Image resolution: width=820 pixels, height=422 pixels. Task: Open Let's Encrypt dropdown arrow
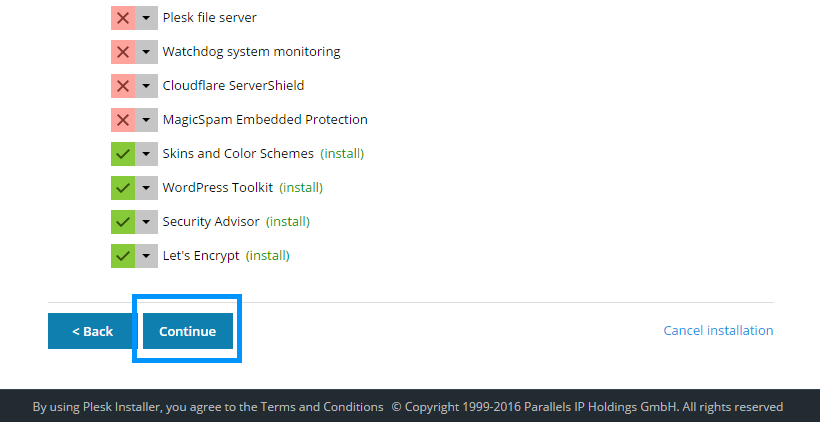pyautogui.click(x=147, y=256)
